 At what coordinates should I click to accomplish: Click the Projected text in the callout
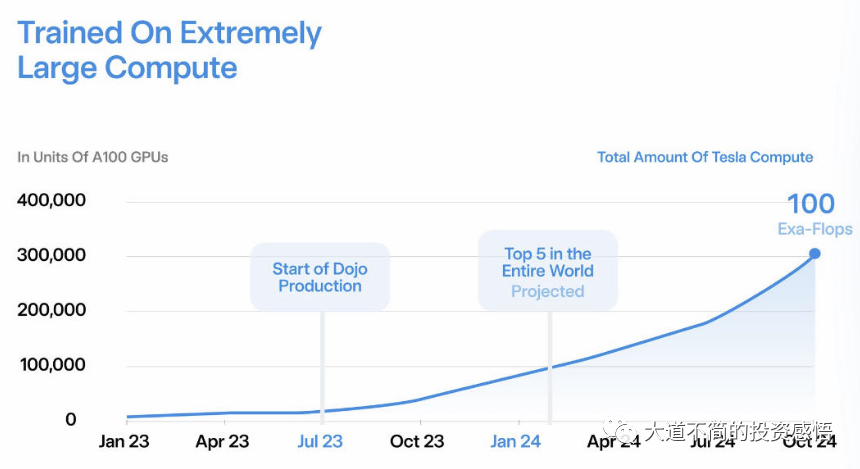click(548, 292)
